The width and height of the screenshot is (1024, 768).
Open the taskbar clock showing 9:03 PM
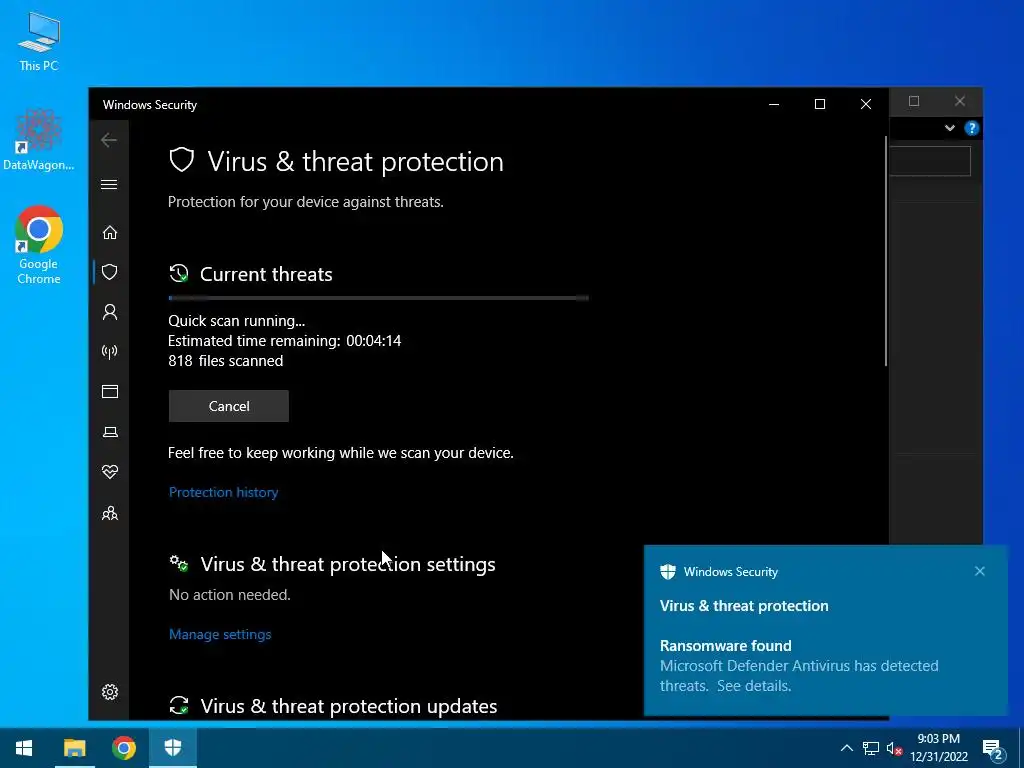[x=939, y=748]
